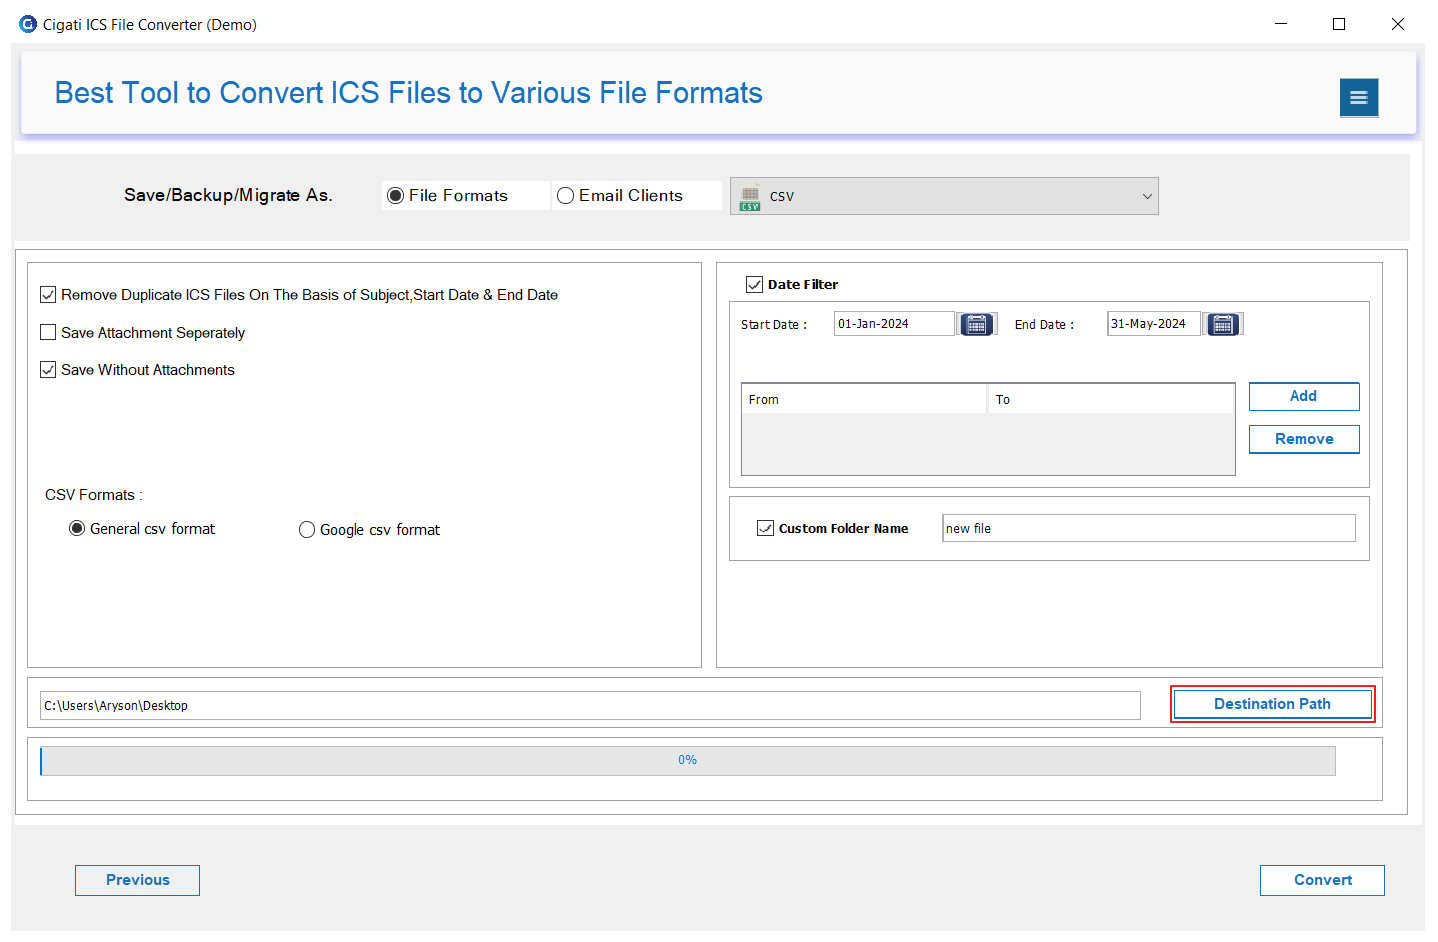Click the Destination Path button
1438x942 pixels.
[x=1272, y=704]
